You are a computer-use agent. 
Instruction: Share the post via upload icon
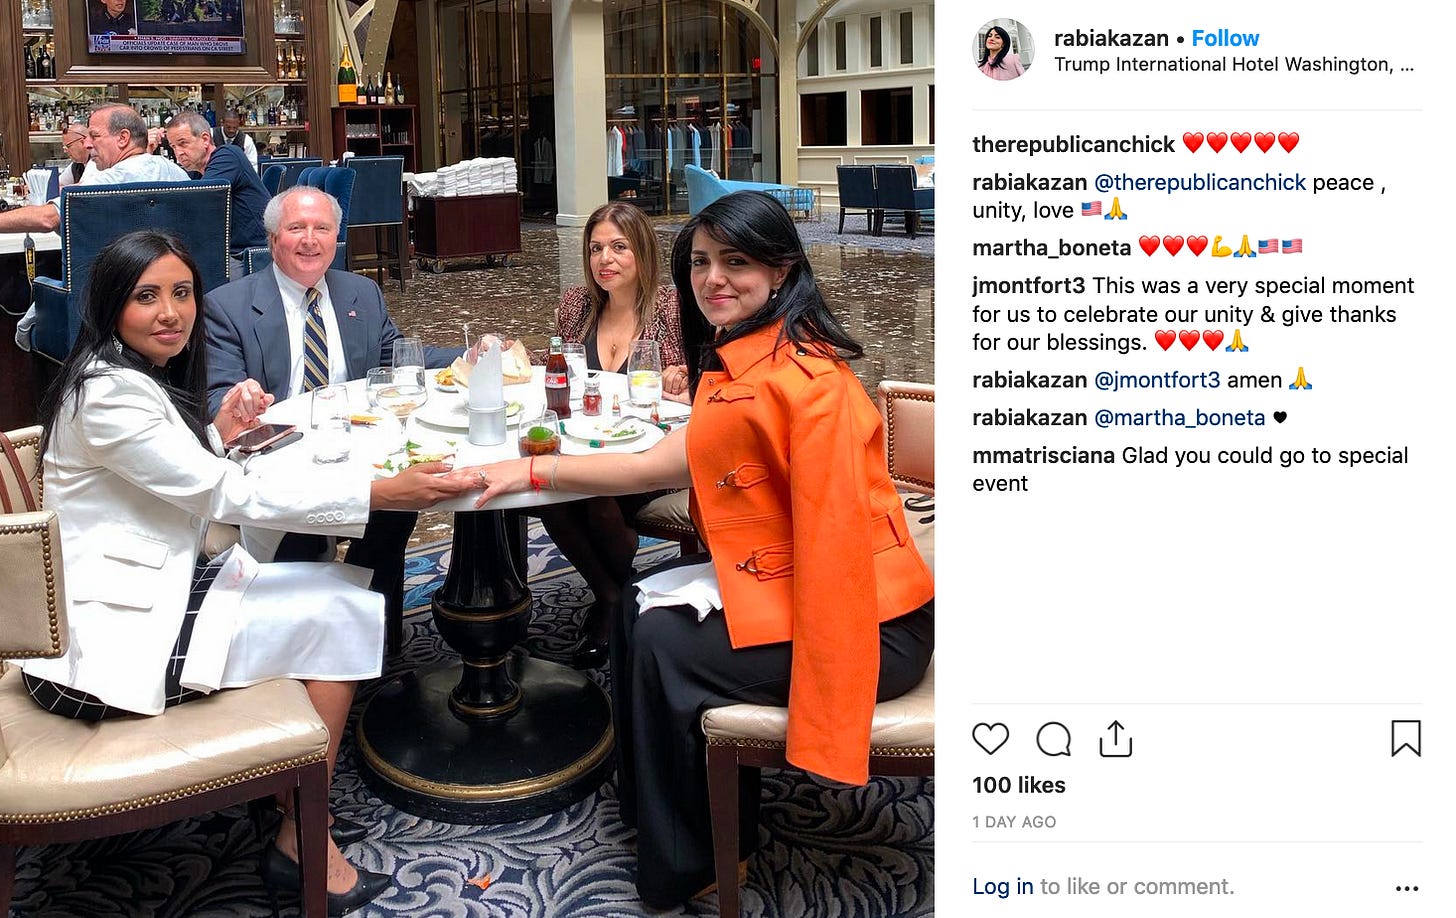1115,738
